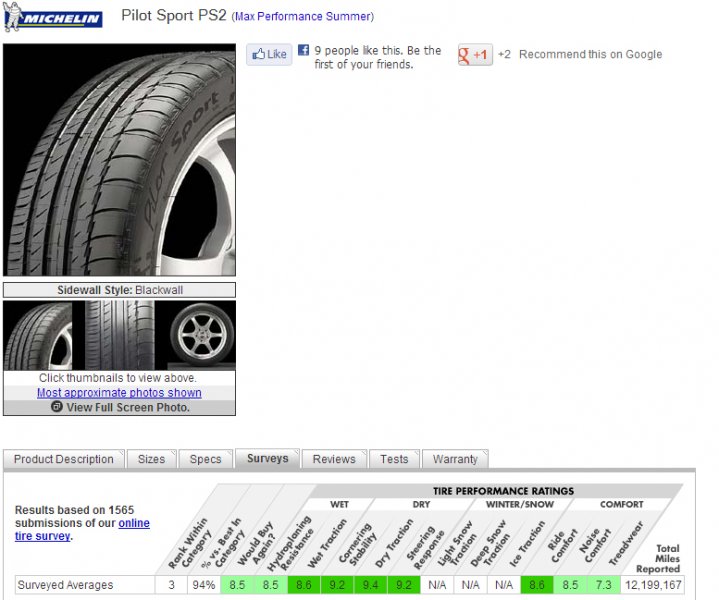Switch to the Sizes tab
Viewport: 719px width, 600px height.
click(x=151, y=459)
